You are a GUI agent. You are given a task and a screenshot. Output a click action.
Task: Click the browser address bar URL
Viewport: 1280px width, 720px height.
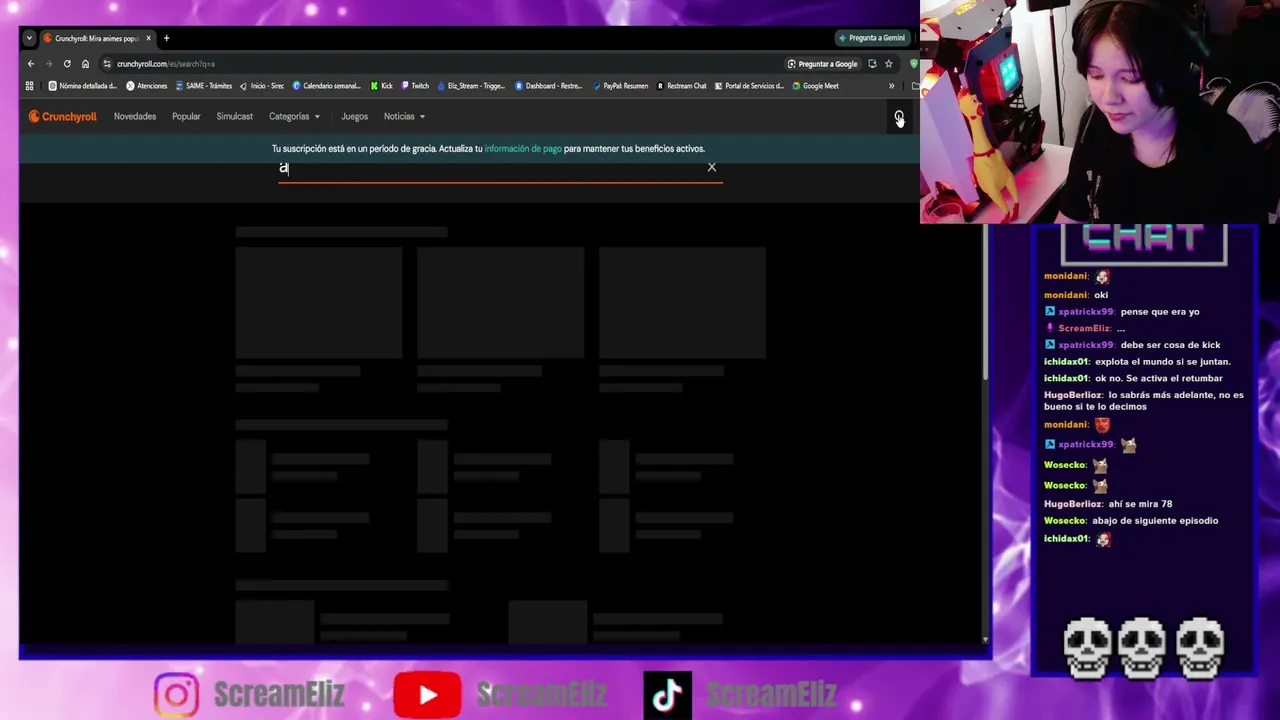(x=166, y=64)
